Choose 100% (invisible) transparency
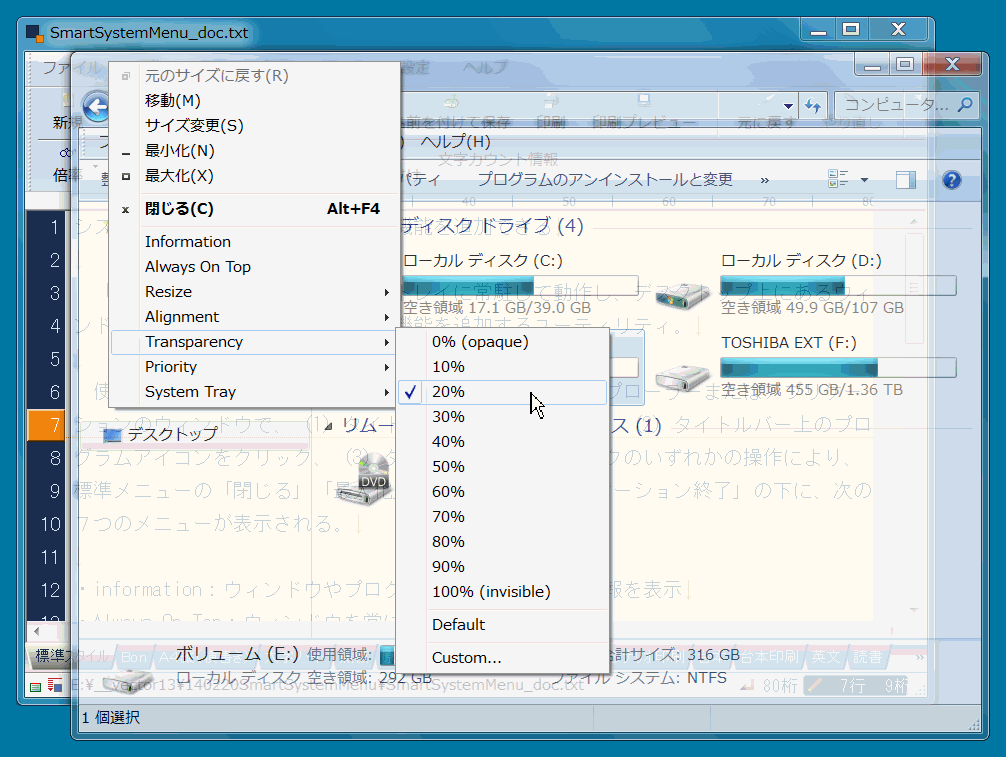 coord(502,591)
